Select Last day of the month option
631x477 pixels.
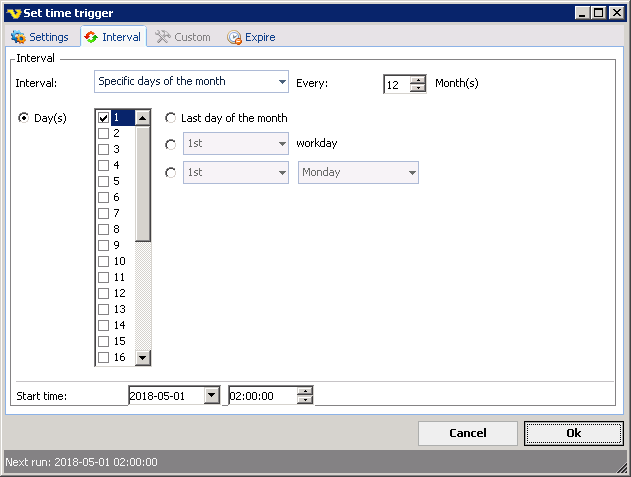(171, 118)
